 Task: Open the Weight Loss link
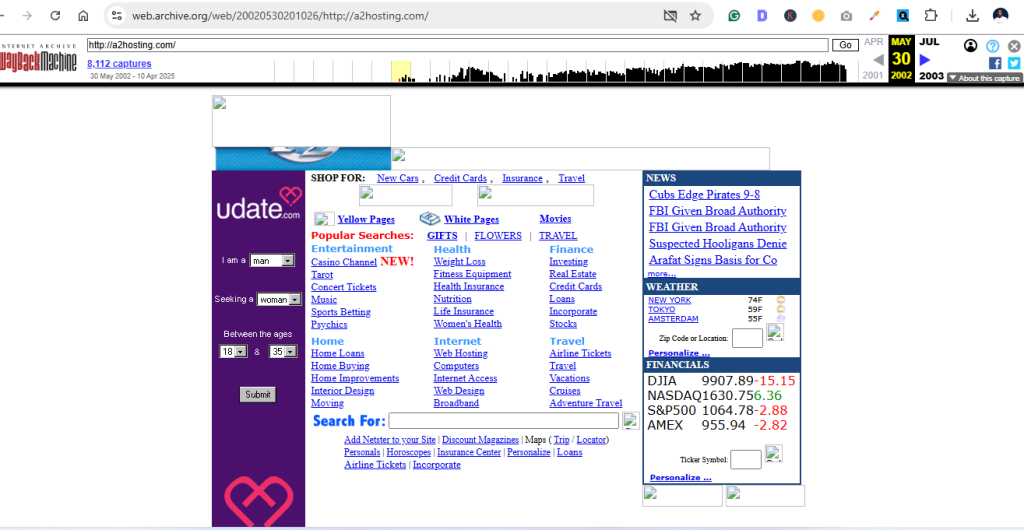click(x=459, y=262)
